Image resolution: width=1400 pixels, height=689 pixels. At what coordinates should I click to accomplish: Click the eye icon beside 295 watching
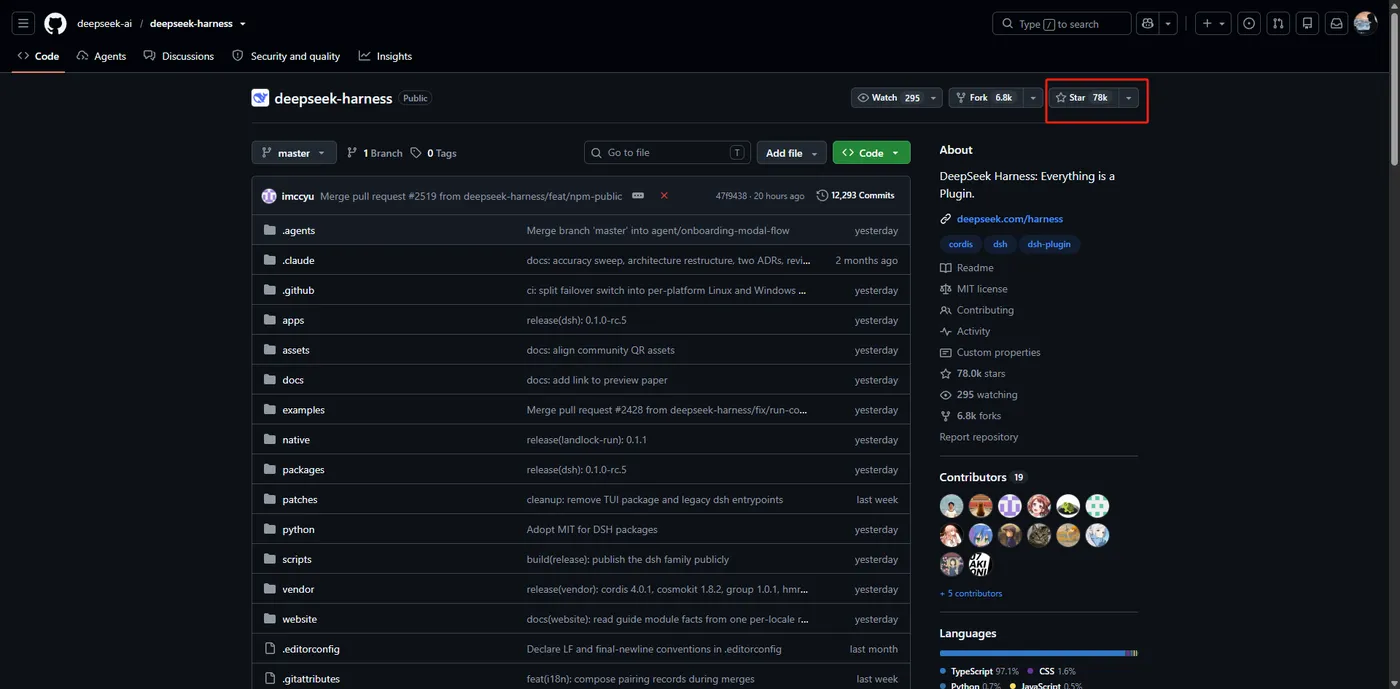(946, 395)
